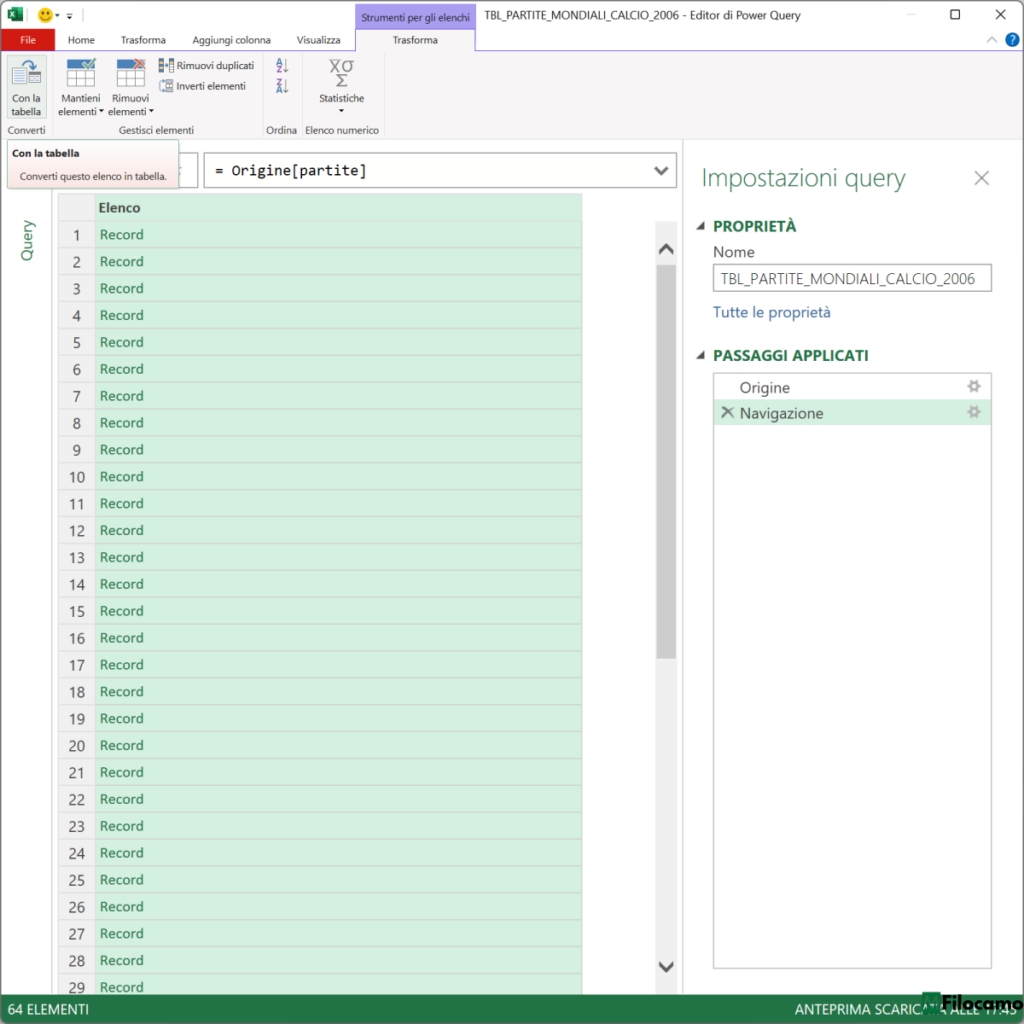Open Aggiungi colonna tab
The width and height of the screenshot is (1024, 1024).
[231, 40]
